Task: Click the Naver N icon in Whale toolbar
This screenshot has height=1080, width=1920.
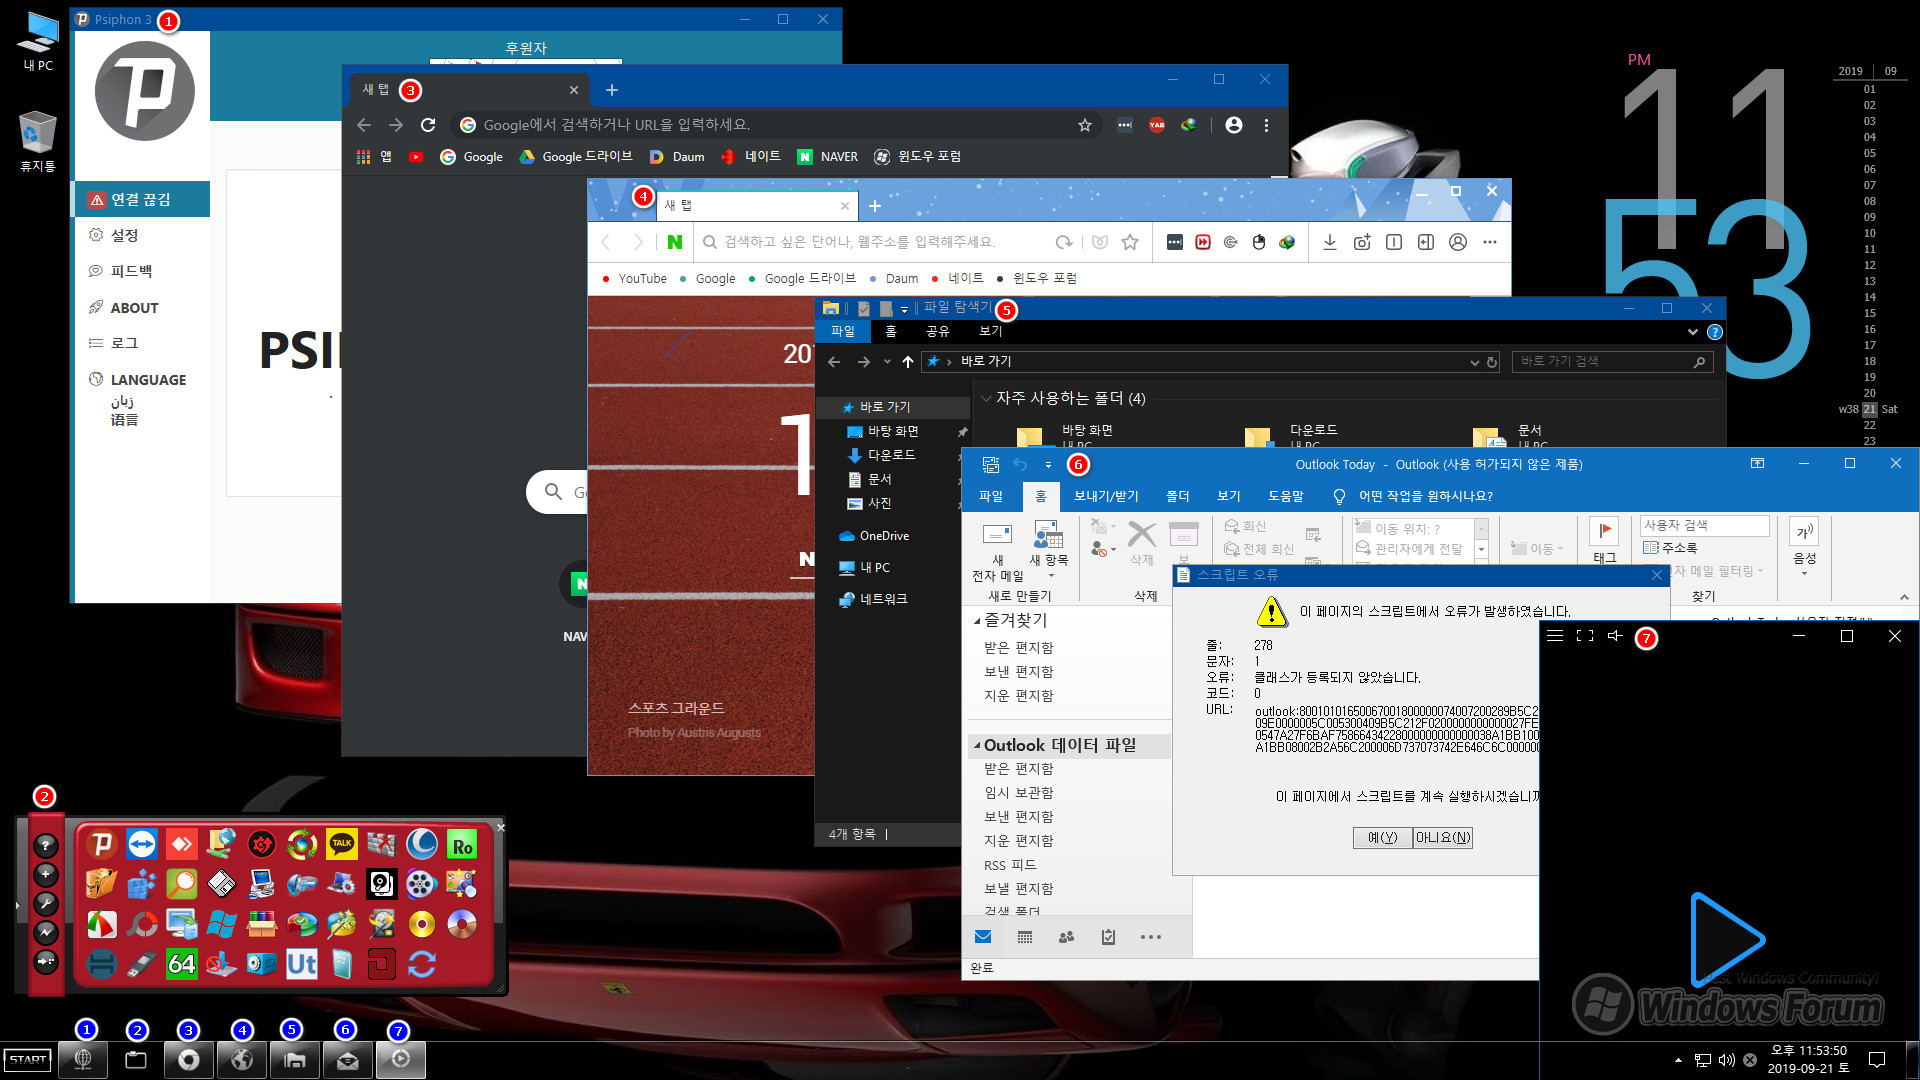Action: [675, 242]
